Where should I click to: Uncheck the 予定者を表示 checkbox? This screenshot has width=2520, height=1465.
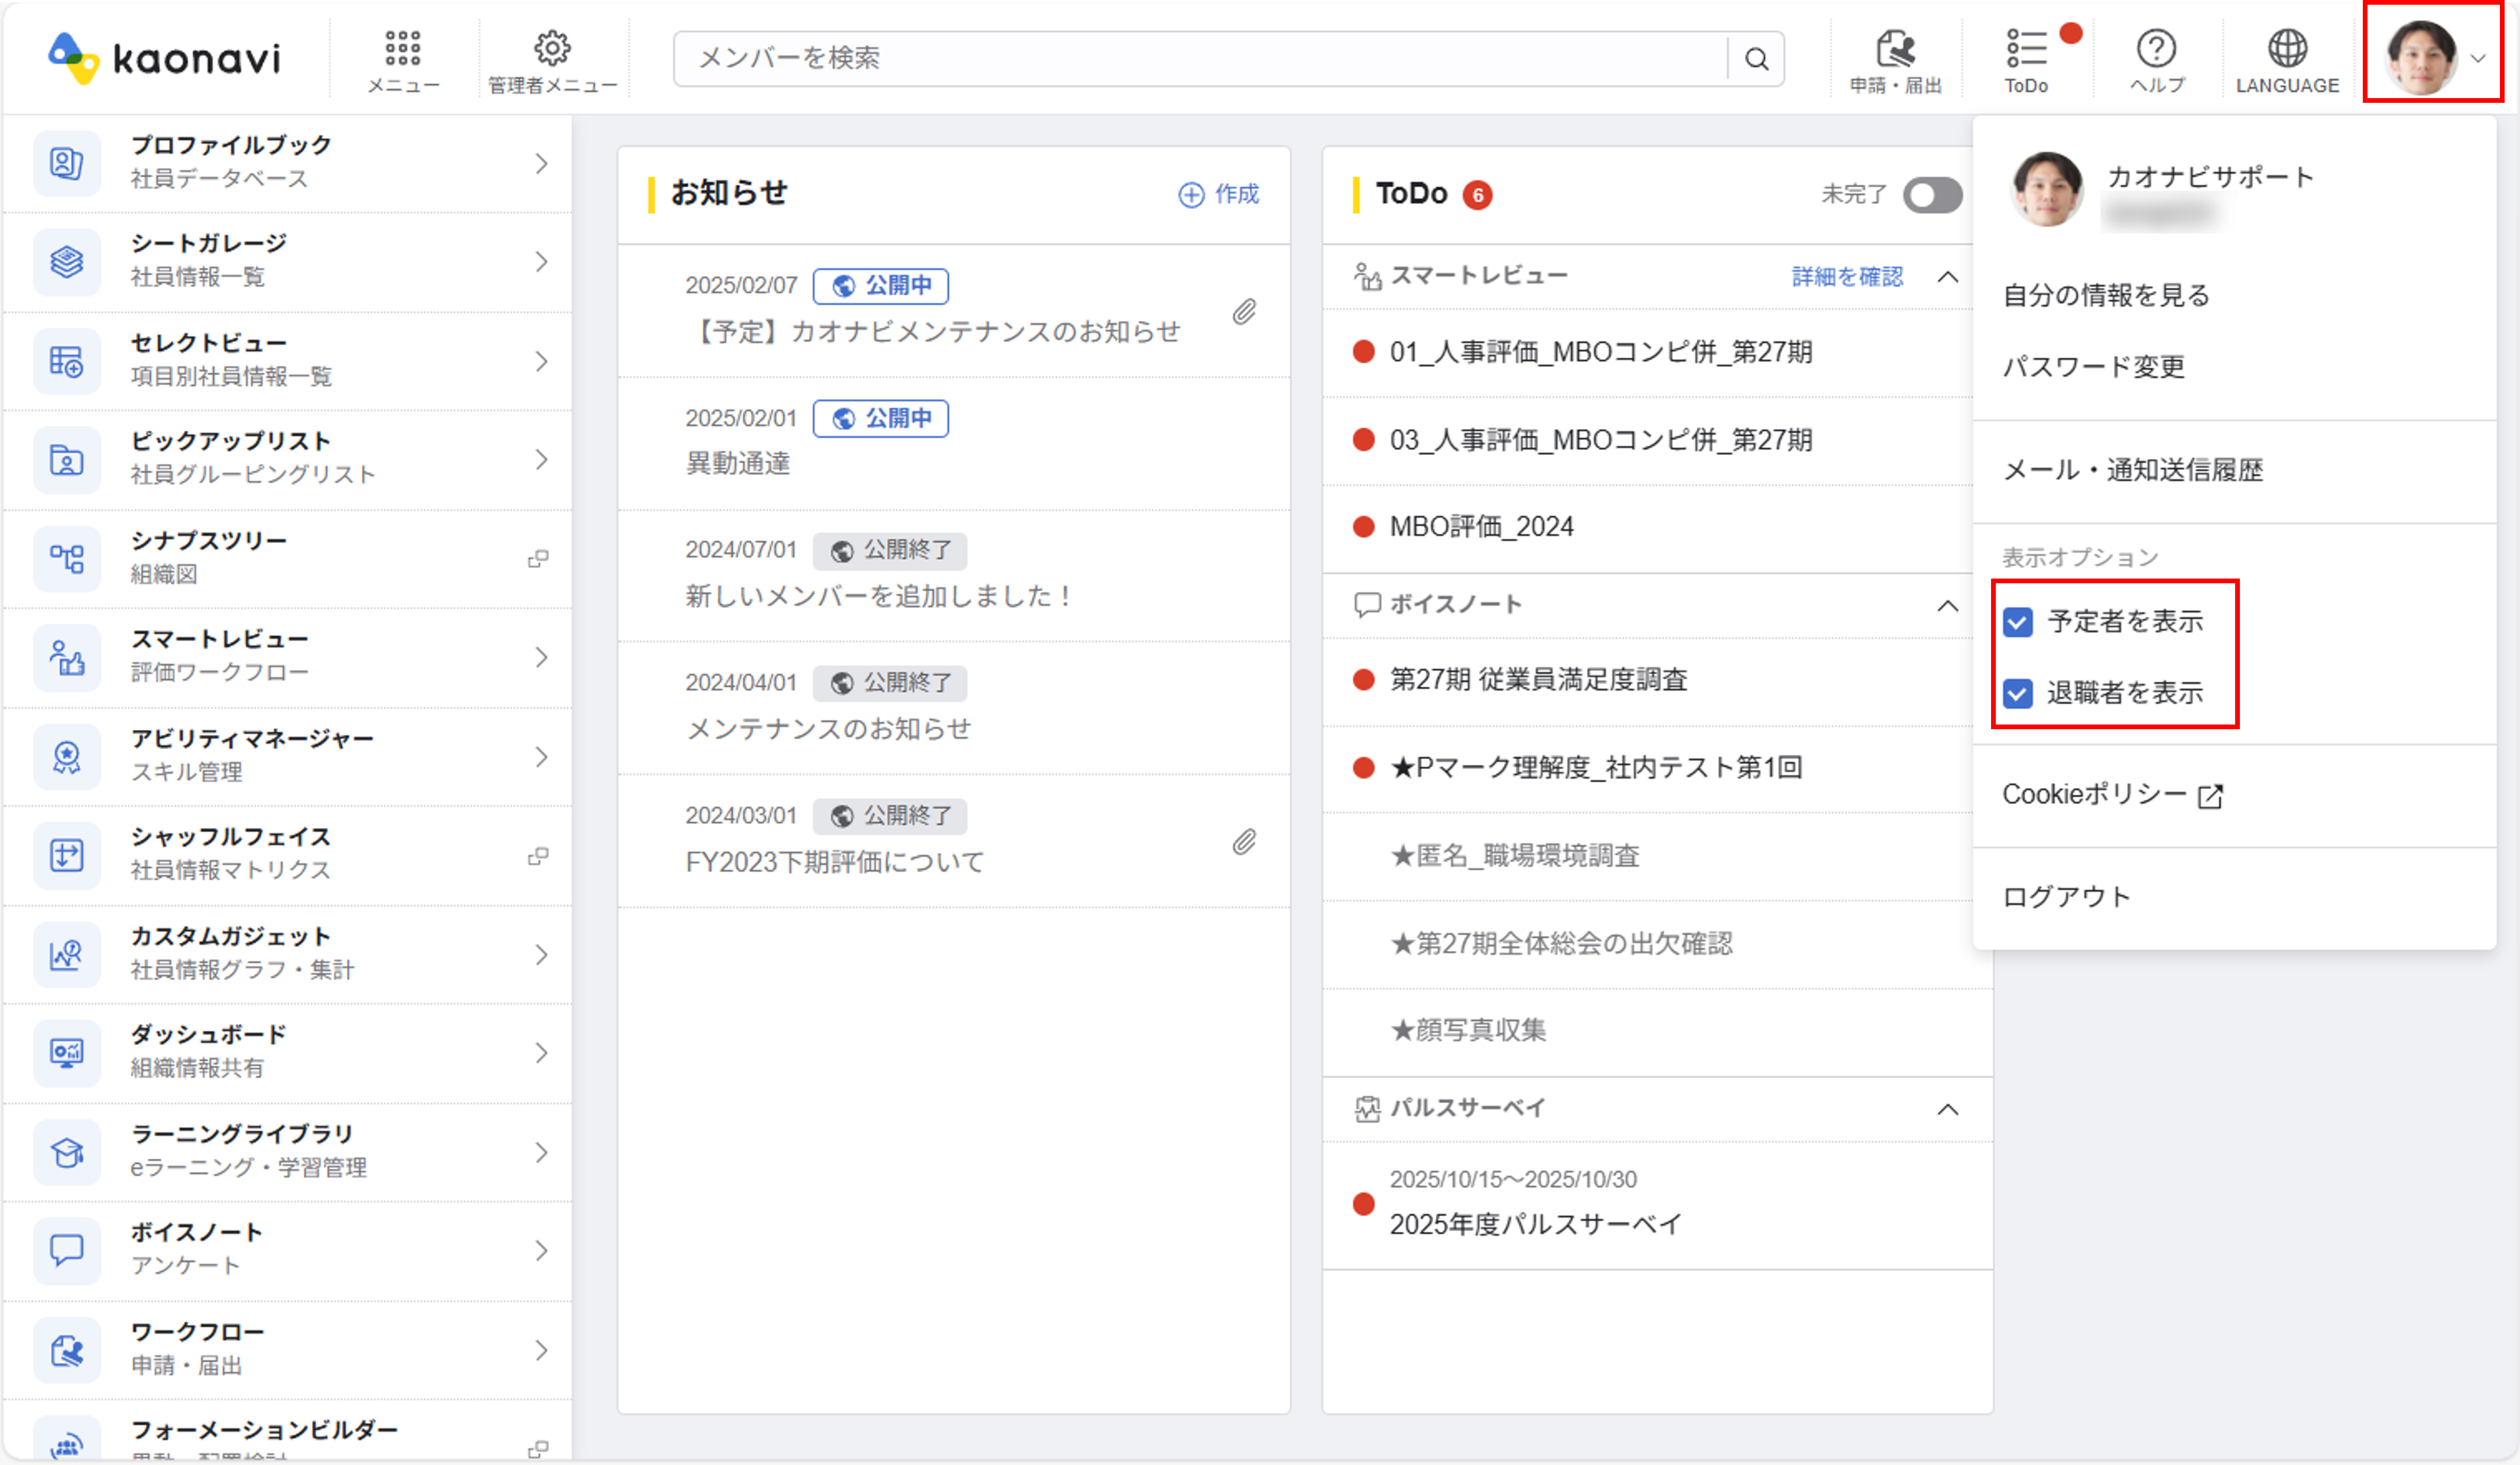[2018, 622]
